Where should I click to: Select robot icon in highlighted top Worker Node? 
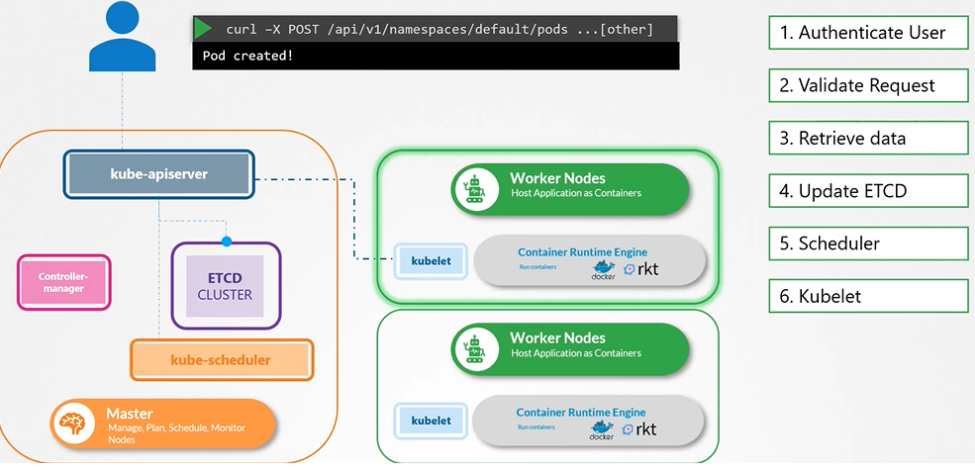474,187
